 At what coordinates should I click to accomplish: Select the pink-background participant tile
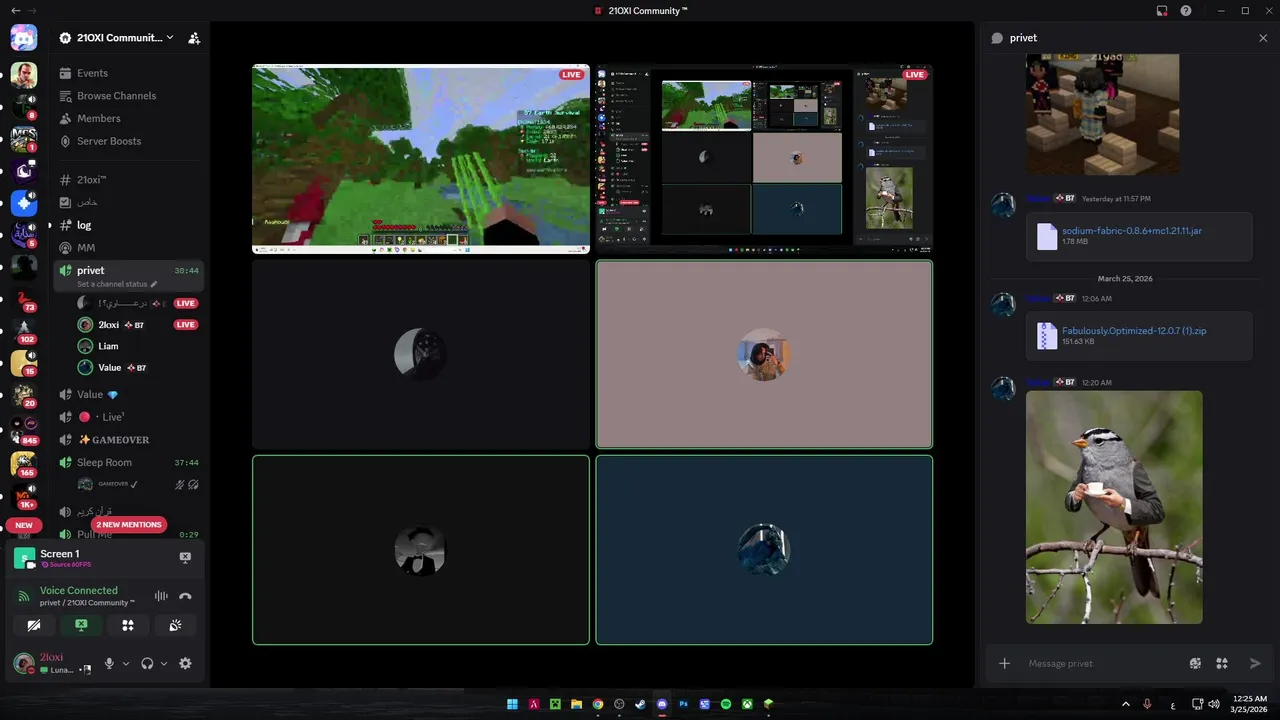(764, 354)
